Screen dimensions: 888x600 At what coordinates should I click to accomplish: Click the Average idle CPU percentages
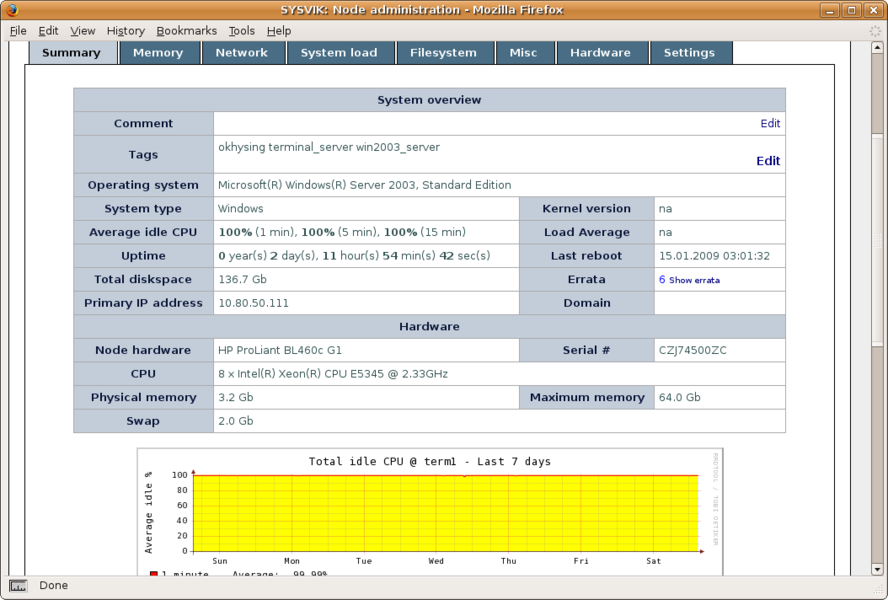342,232
